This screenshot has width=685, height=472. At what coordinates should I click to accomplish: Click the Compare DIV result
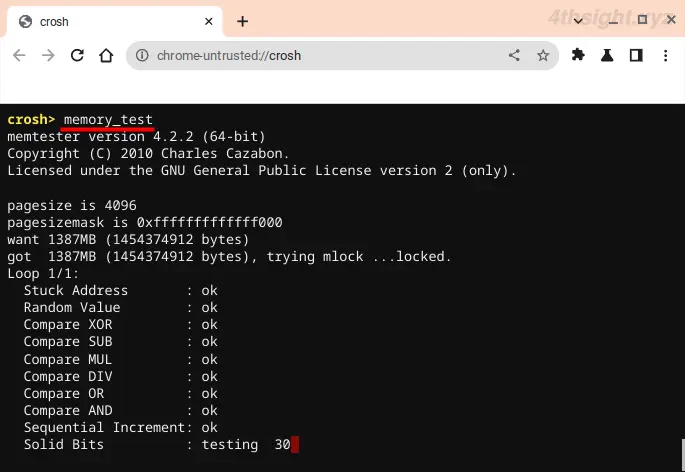click(x=121, y=377)
